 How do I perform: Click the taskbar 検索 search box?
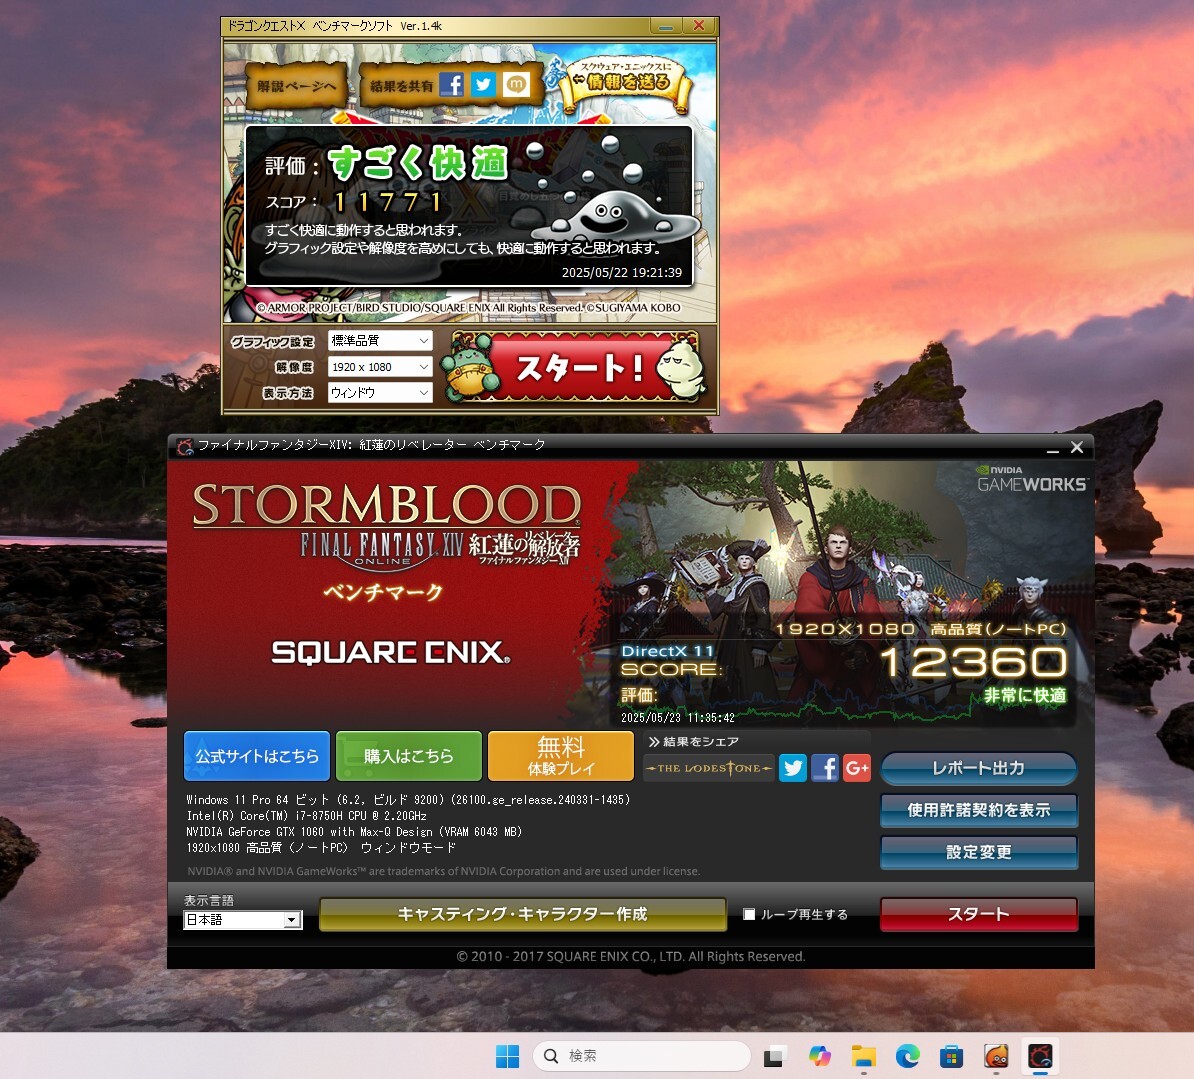(642, 1056)
